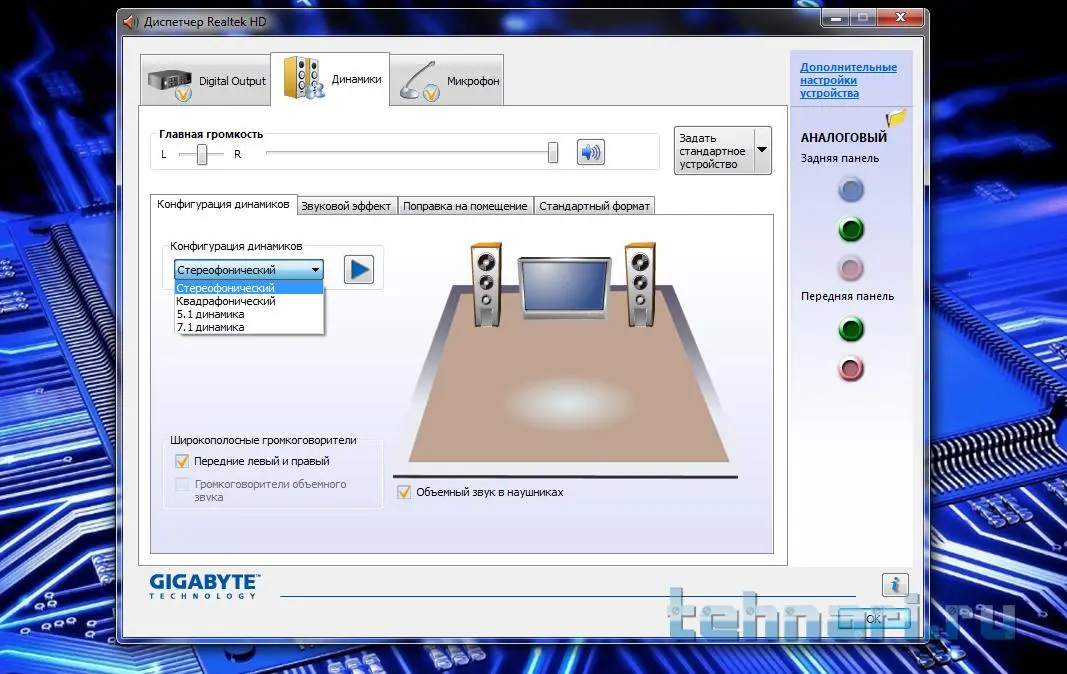Click the OK button
This screenshot has width=1067, height=674.
point(873,618)
